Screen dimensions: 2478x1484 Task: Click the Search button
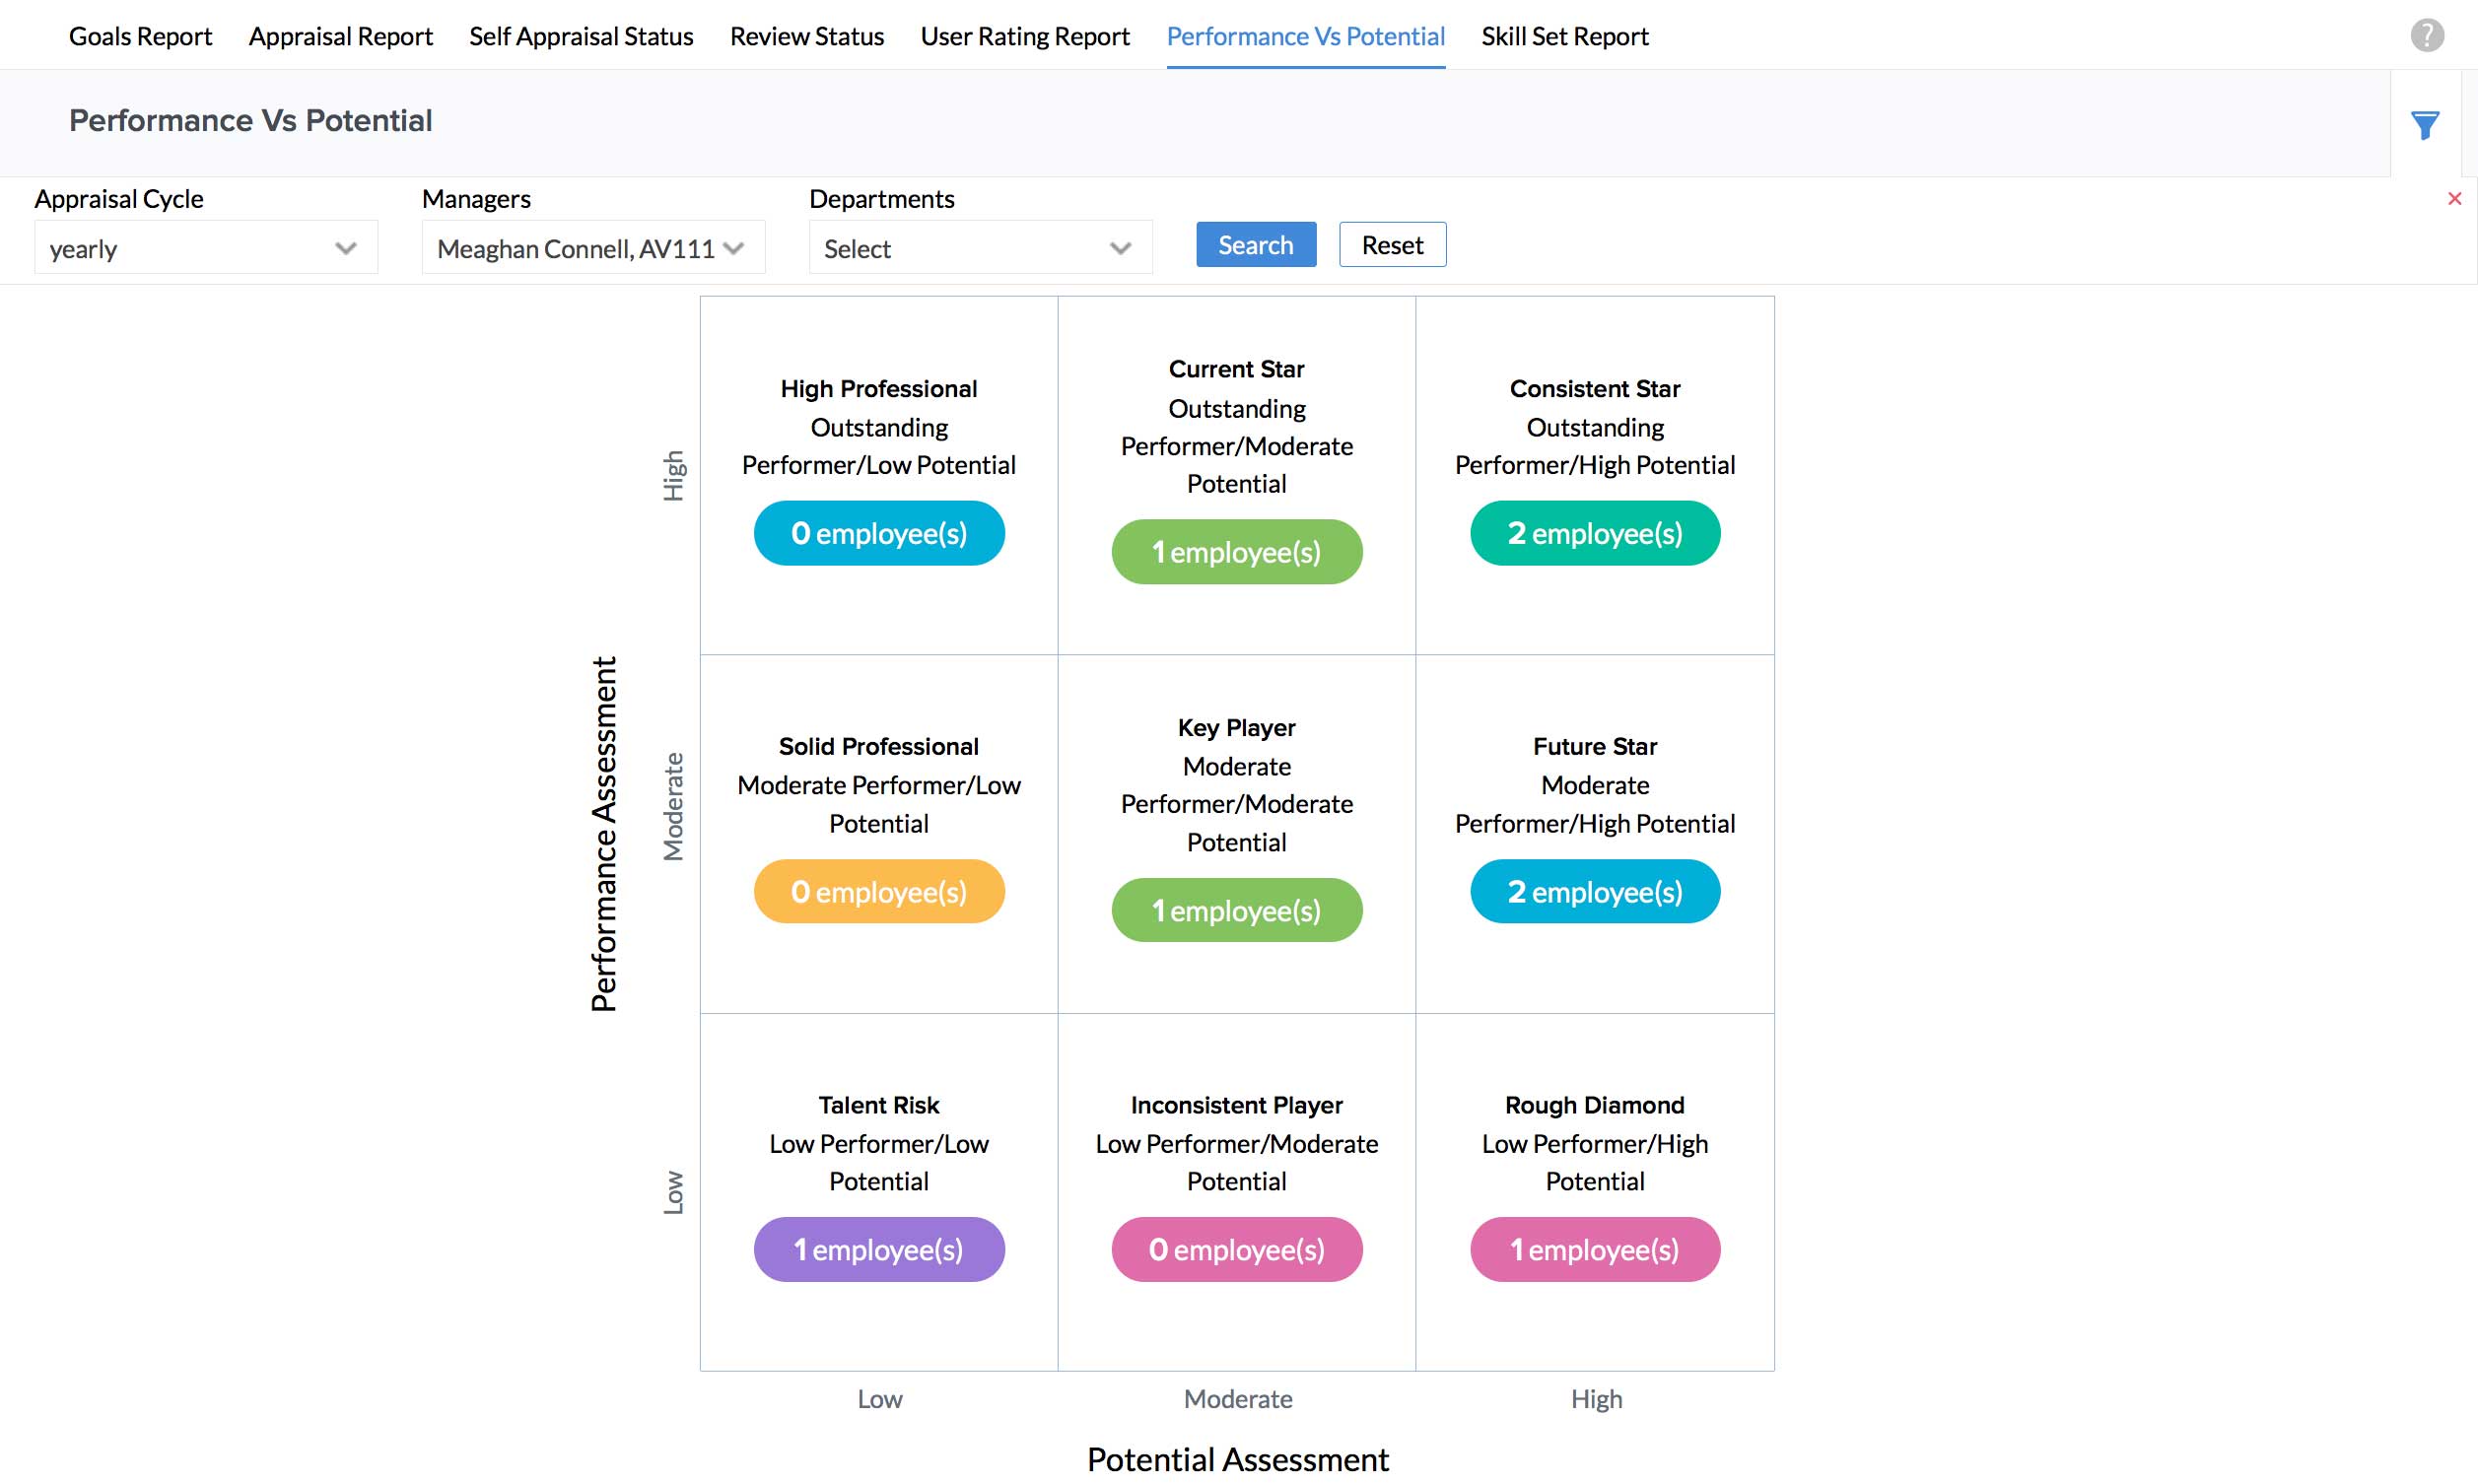(1255, 245)
